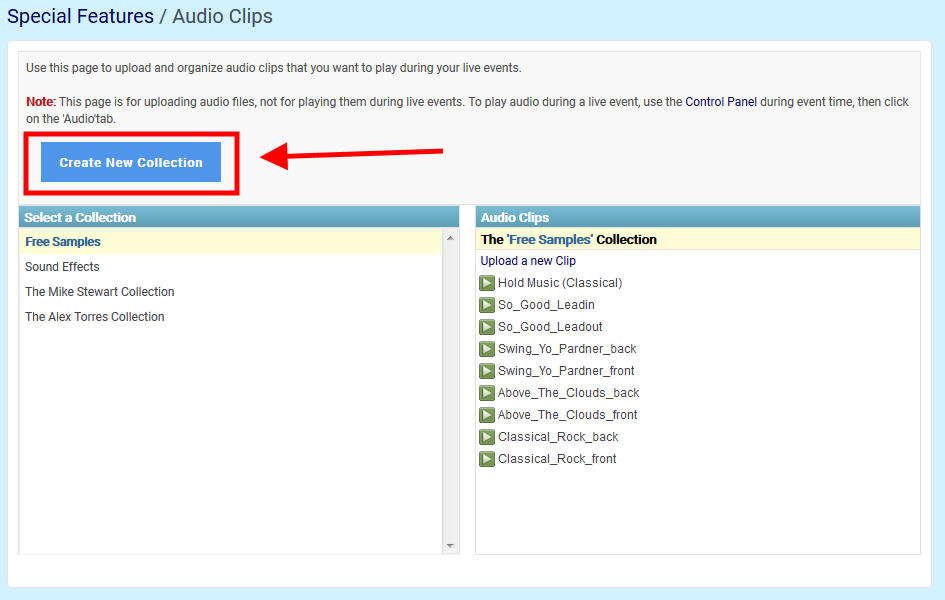Screen dimensions: 945x600
Task: Click the Classical_Rock_back clip name
Action: click(558, 437)
